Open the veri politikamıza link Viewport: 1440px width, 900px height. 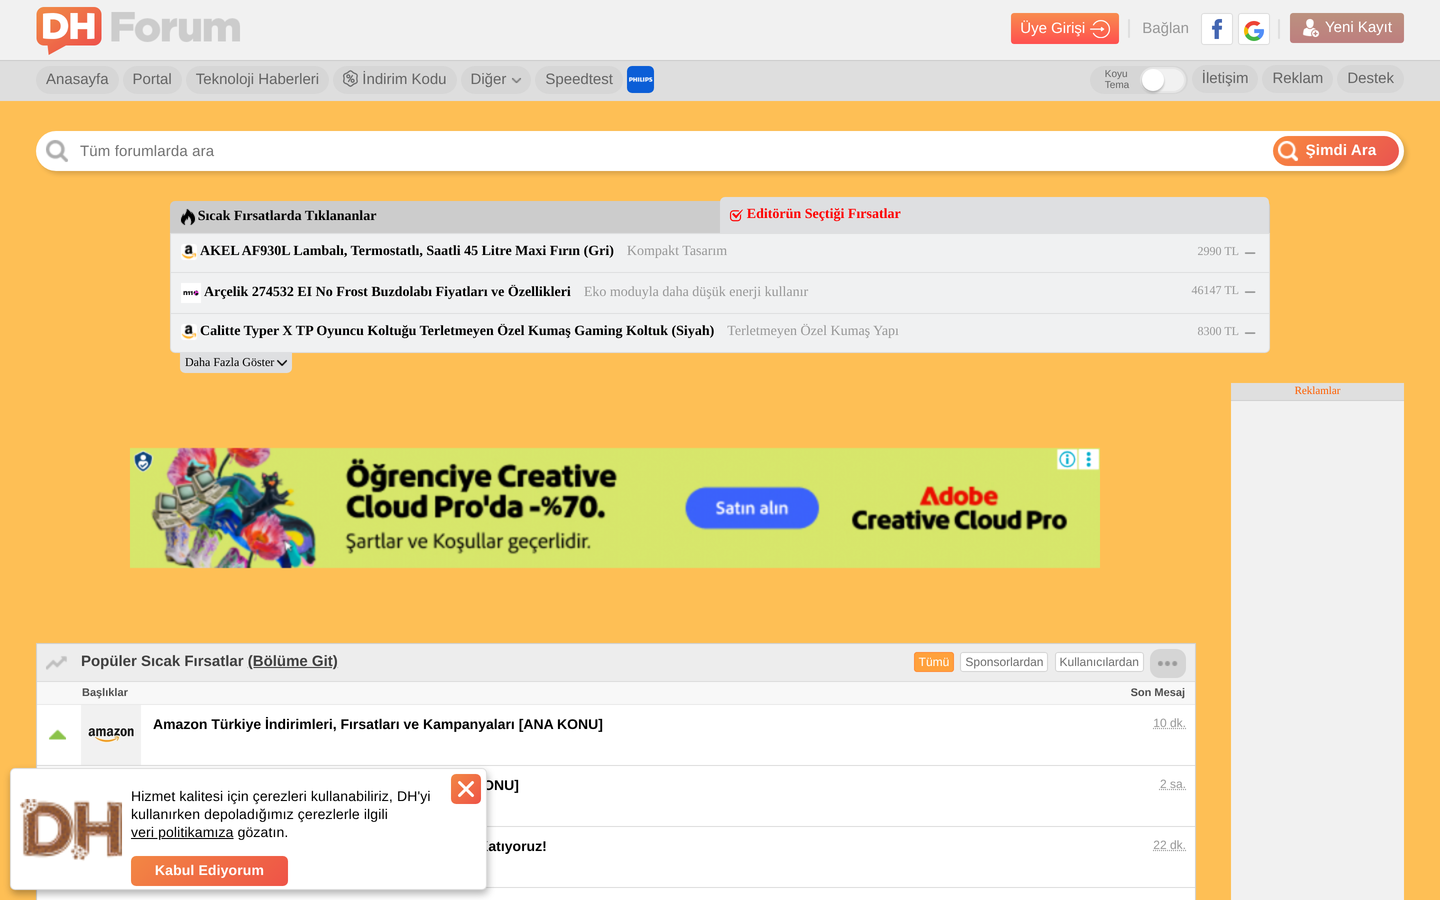182,833
